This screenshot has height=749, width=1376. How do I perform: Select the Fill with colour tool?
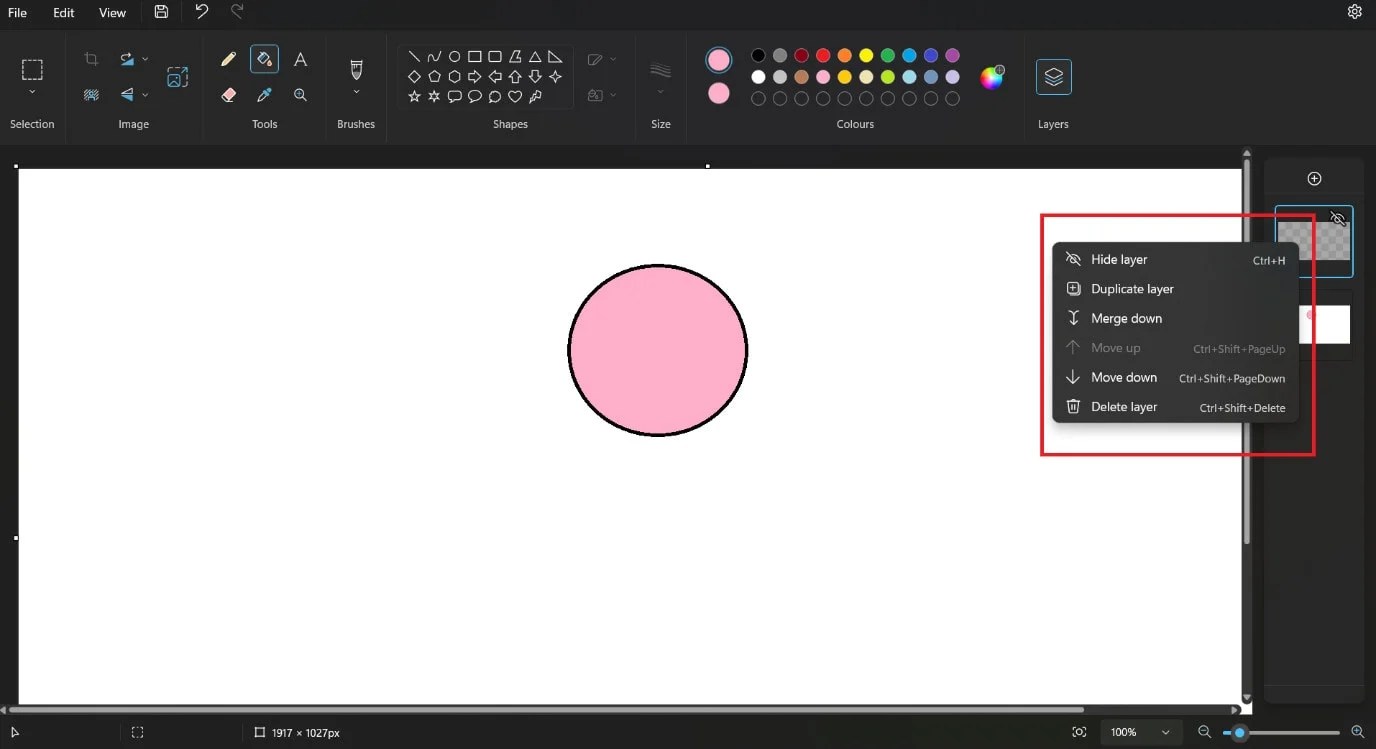point(264,58)
